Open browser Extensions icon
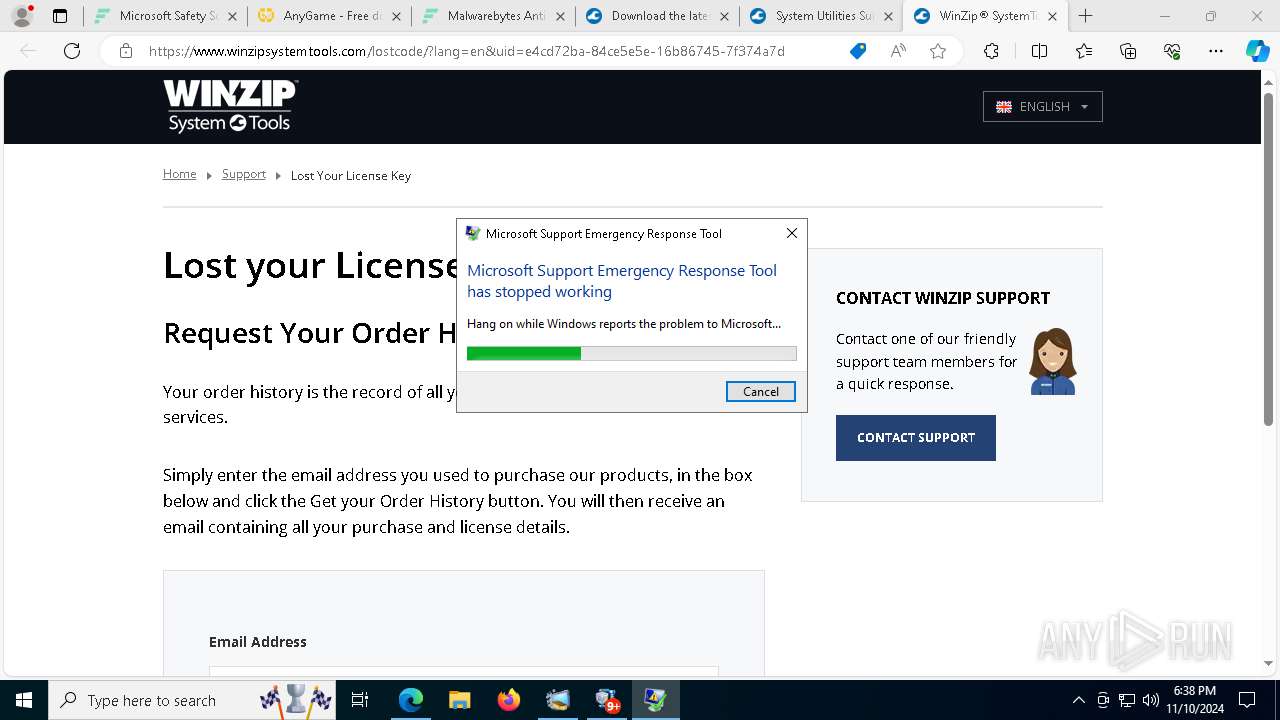Image resolution: width=1280 pixels, height=720 pixels. [x=991, y=52]
